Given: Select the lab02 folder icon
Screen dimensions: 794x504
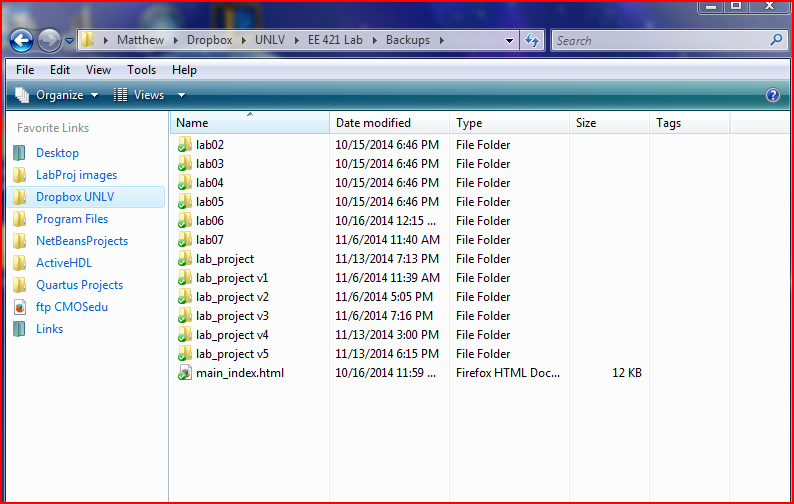Looking at the screenshot, I should pos(185,145).
